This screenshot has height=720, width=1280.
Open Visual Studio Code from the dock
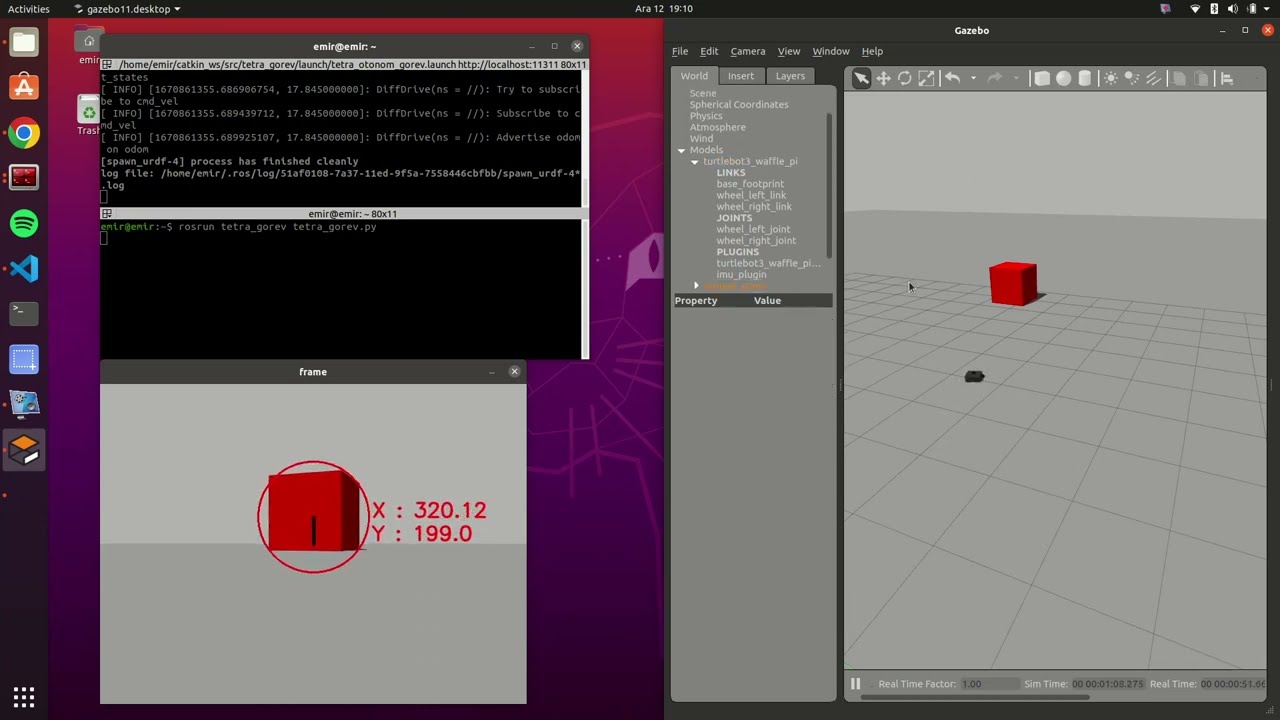[24, 268]
